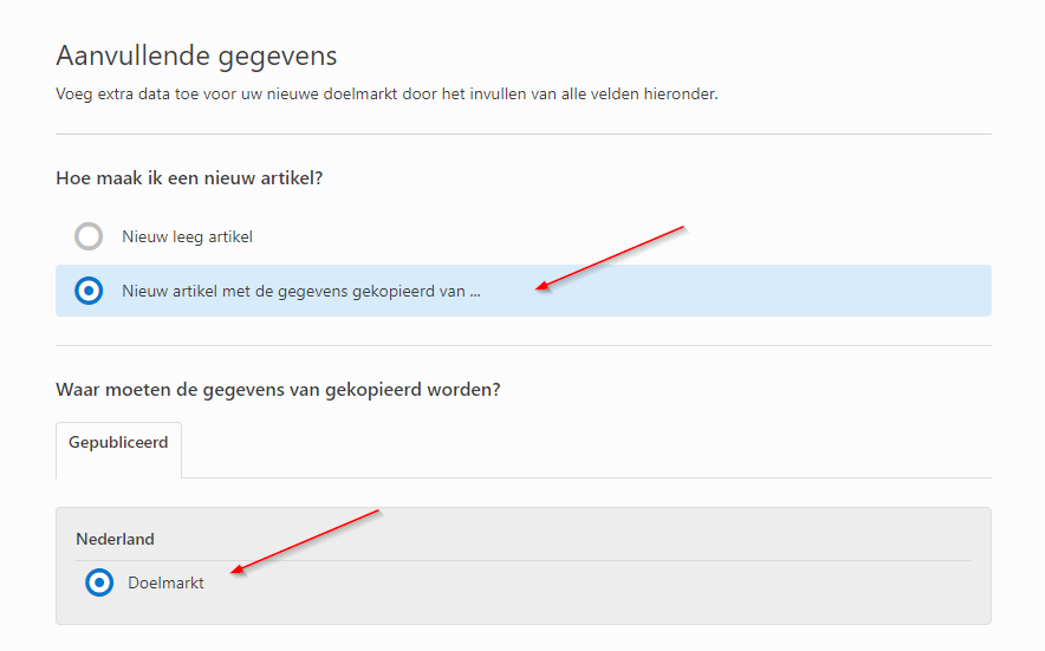The height and width of the screenshot is (651, 1045).
Task: Click the 'Voeg extra data toe' description text
Action: point(387,95)
